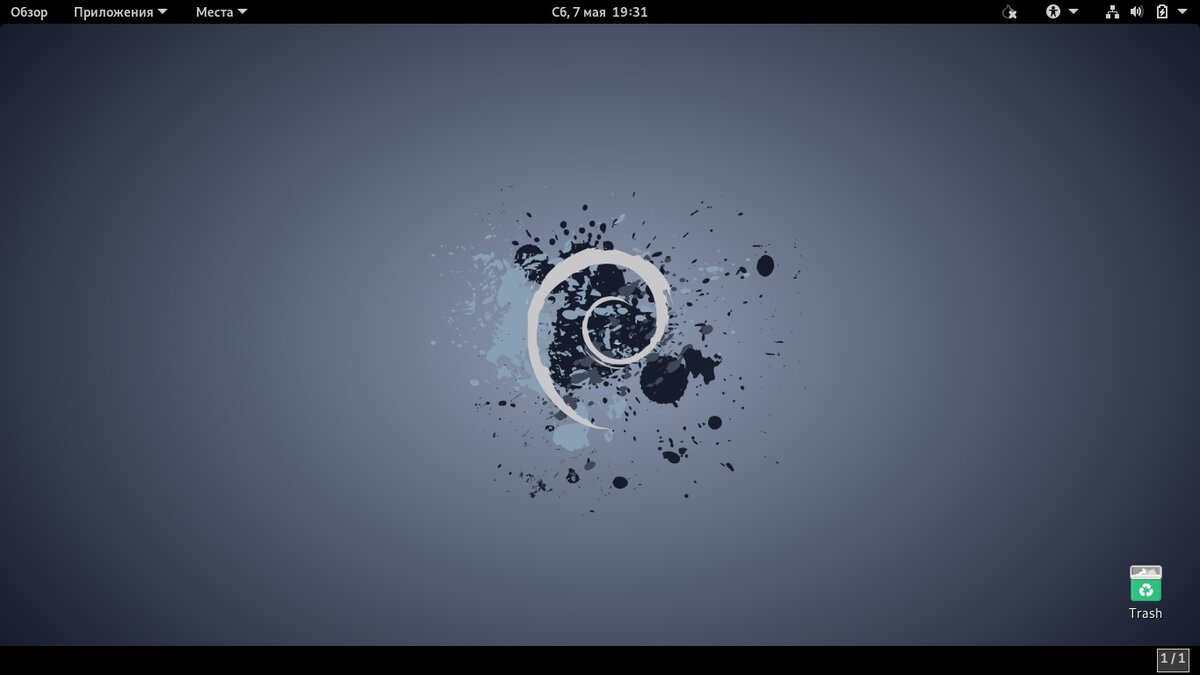
Task: Click the Trash label on desktop
Action: click(1146, 613)
